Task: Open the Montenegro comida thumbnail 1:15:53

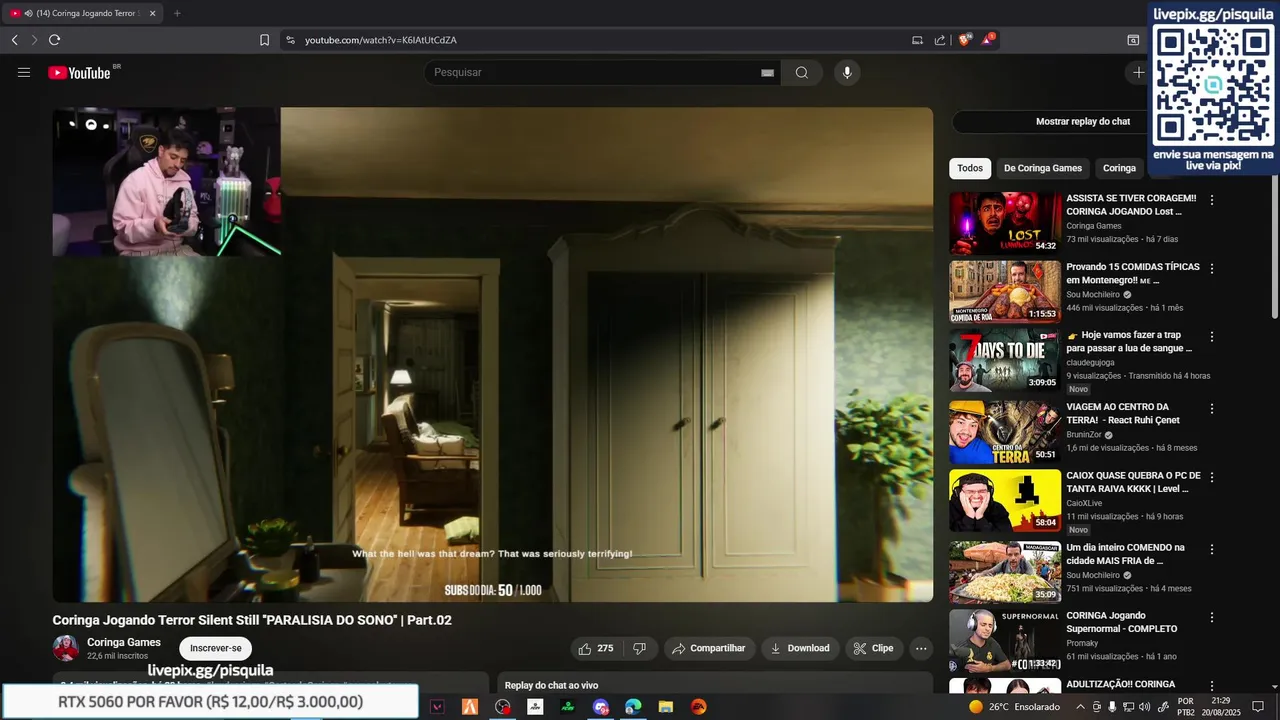Action: (1005, 292)
